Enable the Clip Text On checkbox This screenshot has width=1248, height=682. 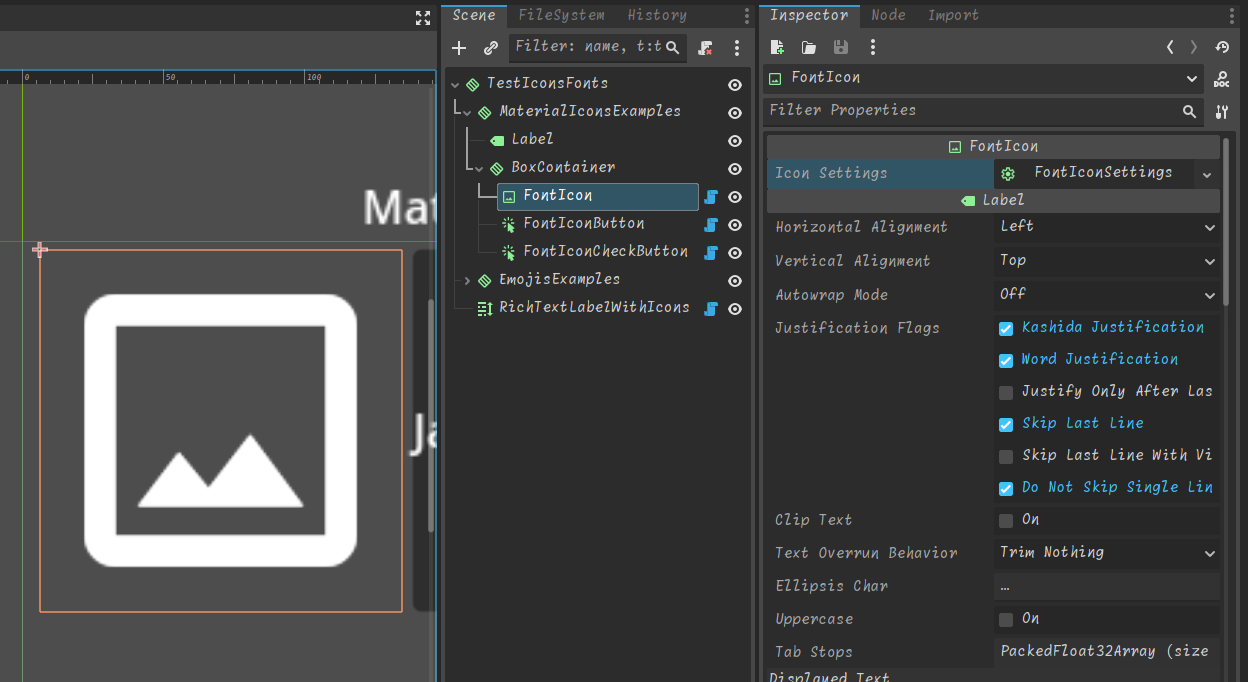pyautogui.click(x=1006, y=521)
